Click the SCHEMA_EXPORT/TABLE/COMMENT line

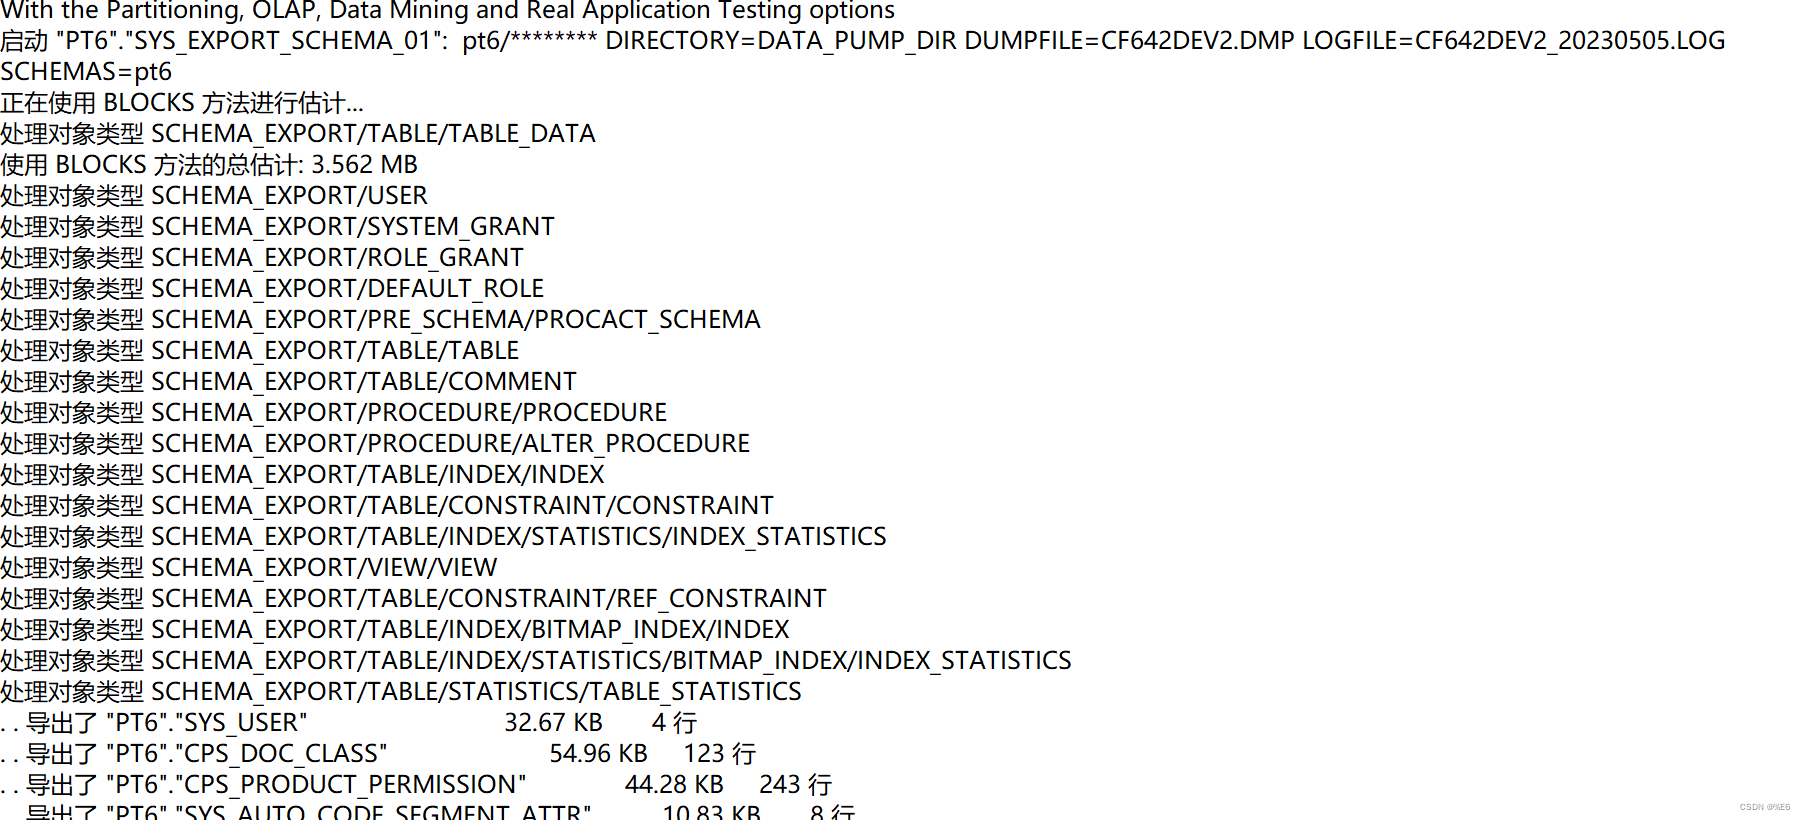tap(288, 382)
